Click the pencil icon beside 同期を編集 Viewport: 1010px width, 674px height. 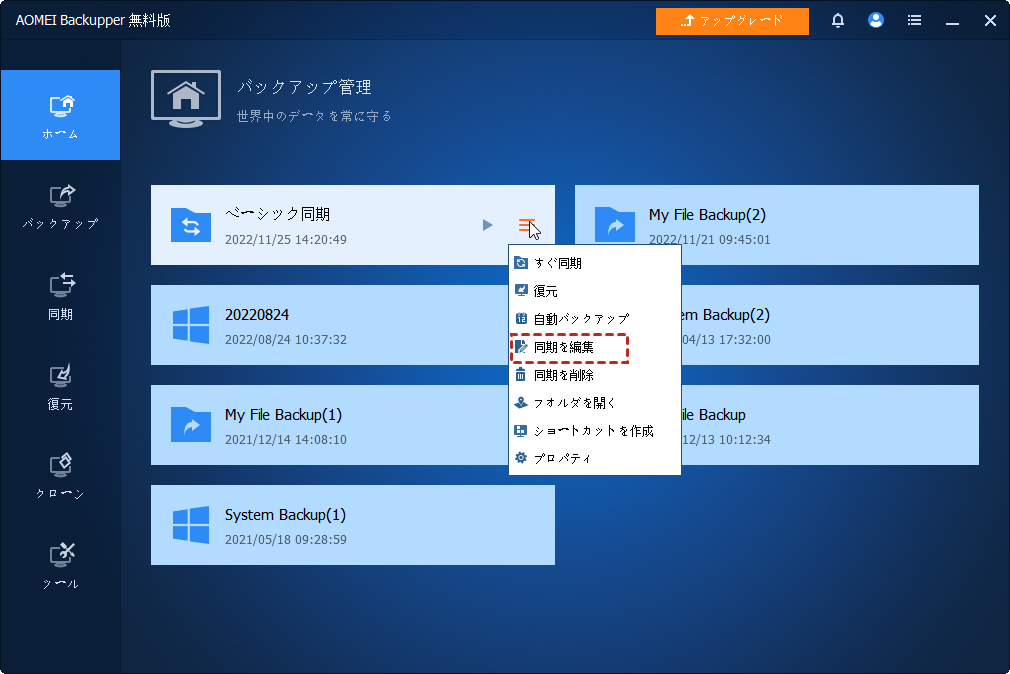(x=521, y=347)
